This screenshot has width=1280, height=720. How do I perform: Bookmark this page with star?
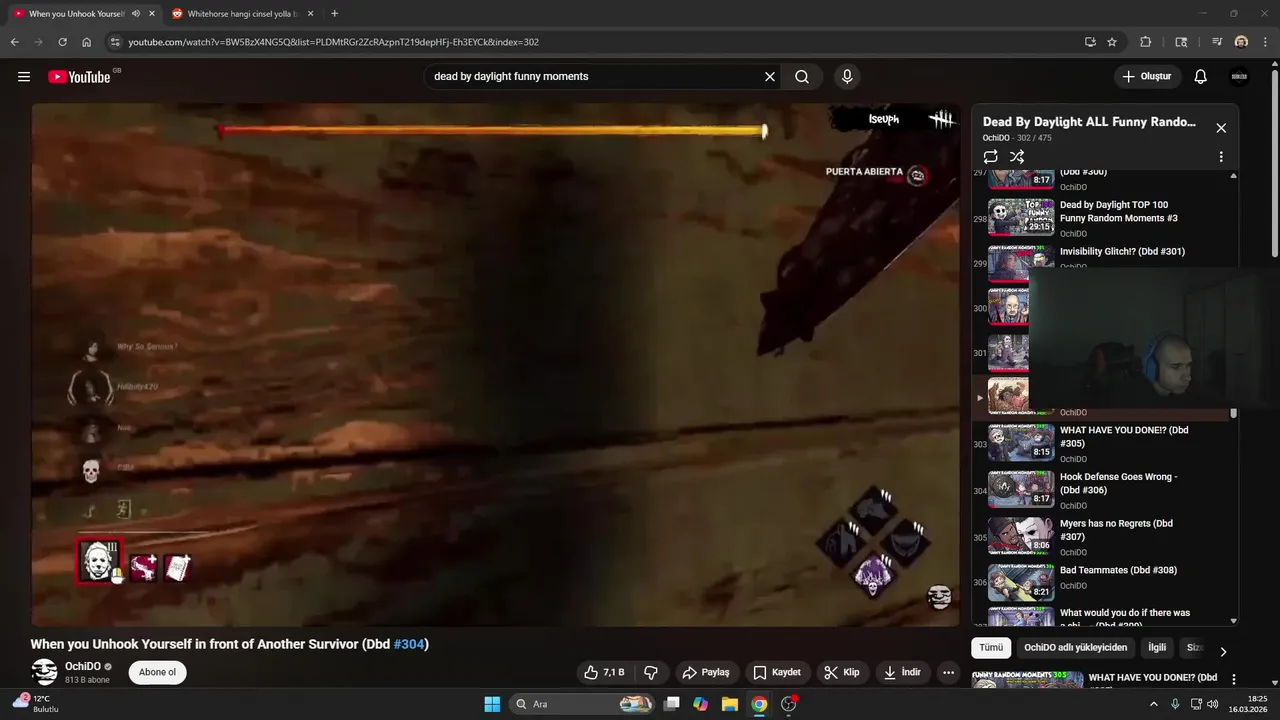[x=1112, y=42]
